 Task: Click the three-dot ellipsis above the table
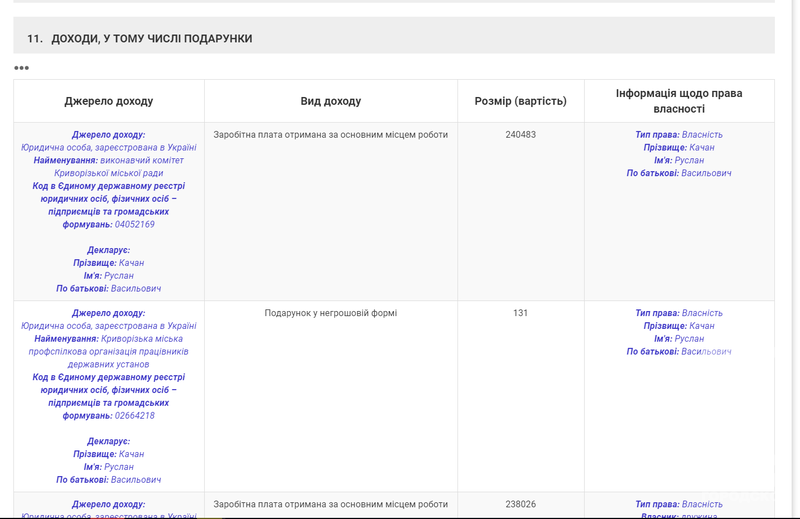click(21, 68)
